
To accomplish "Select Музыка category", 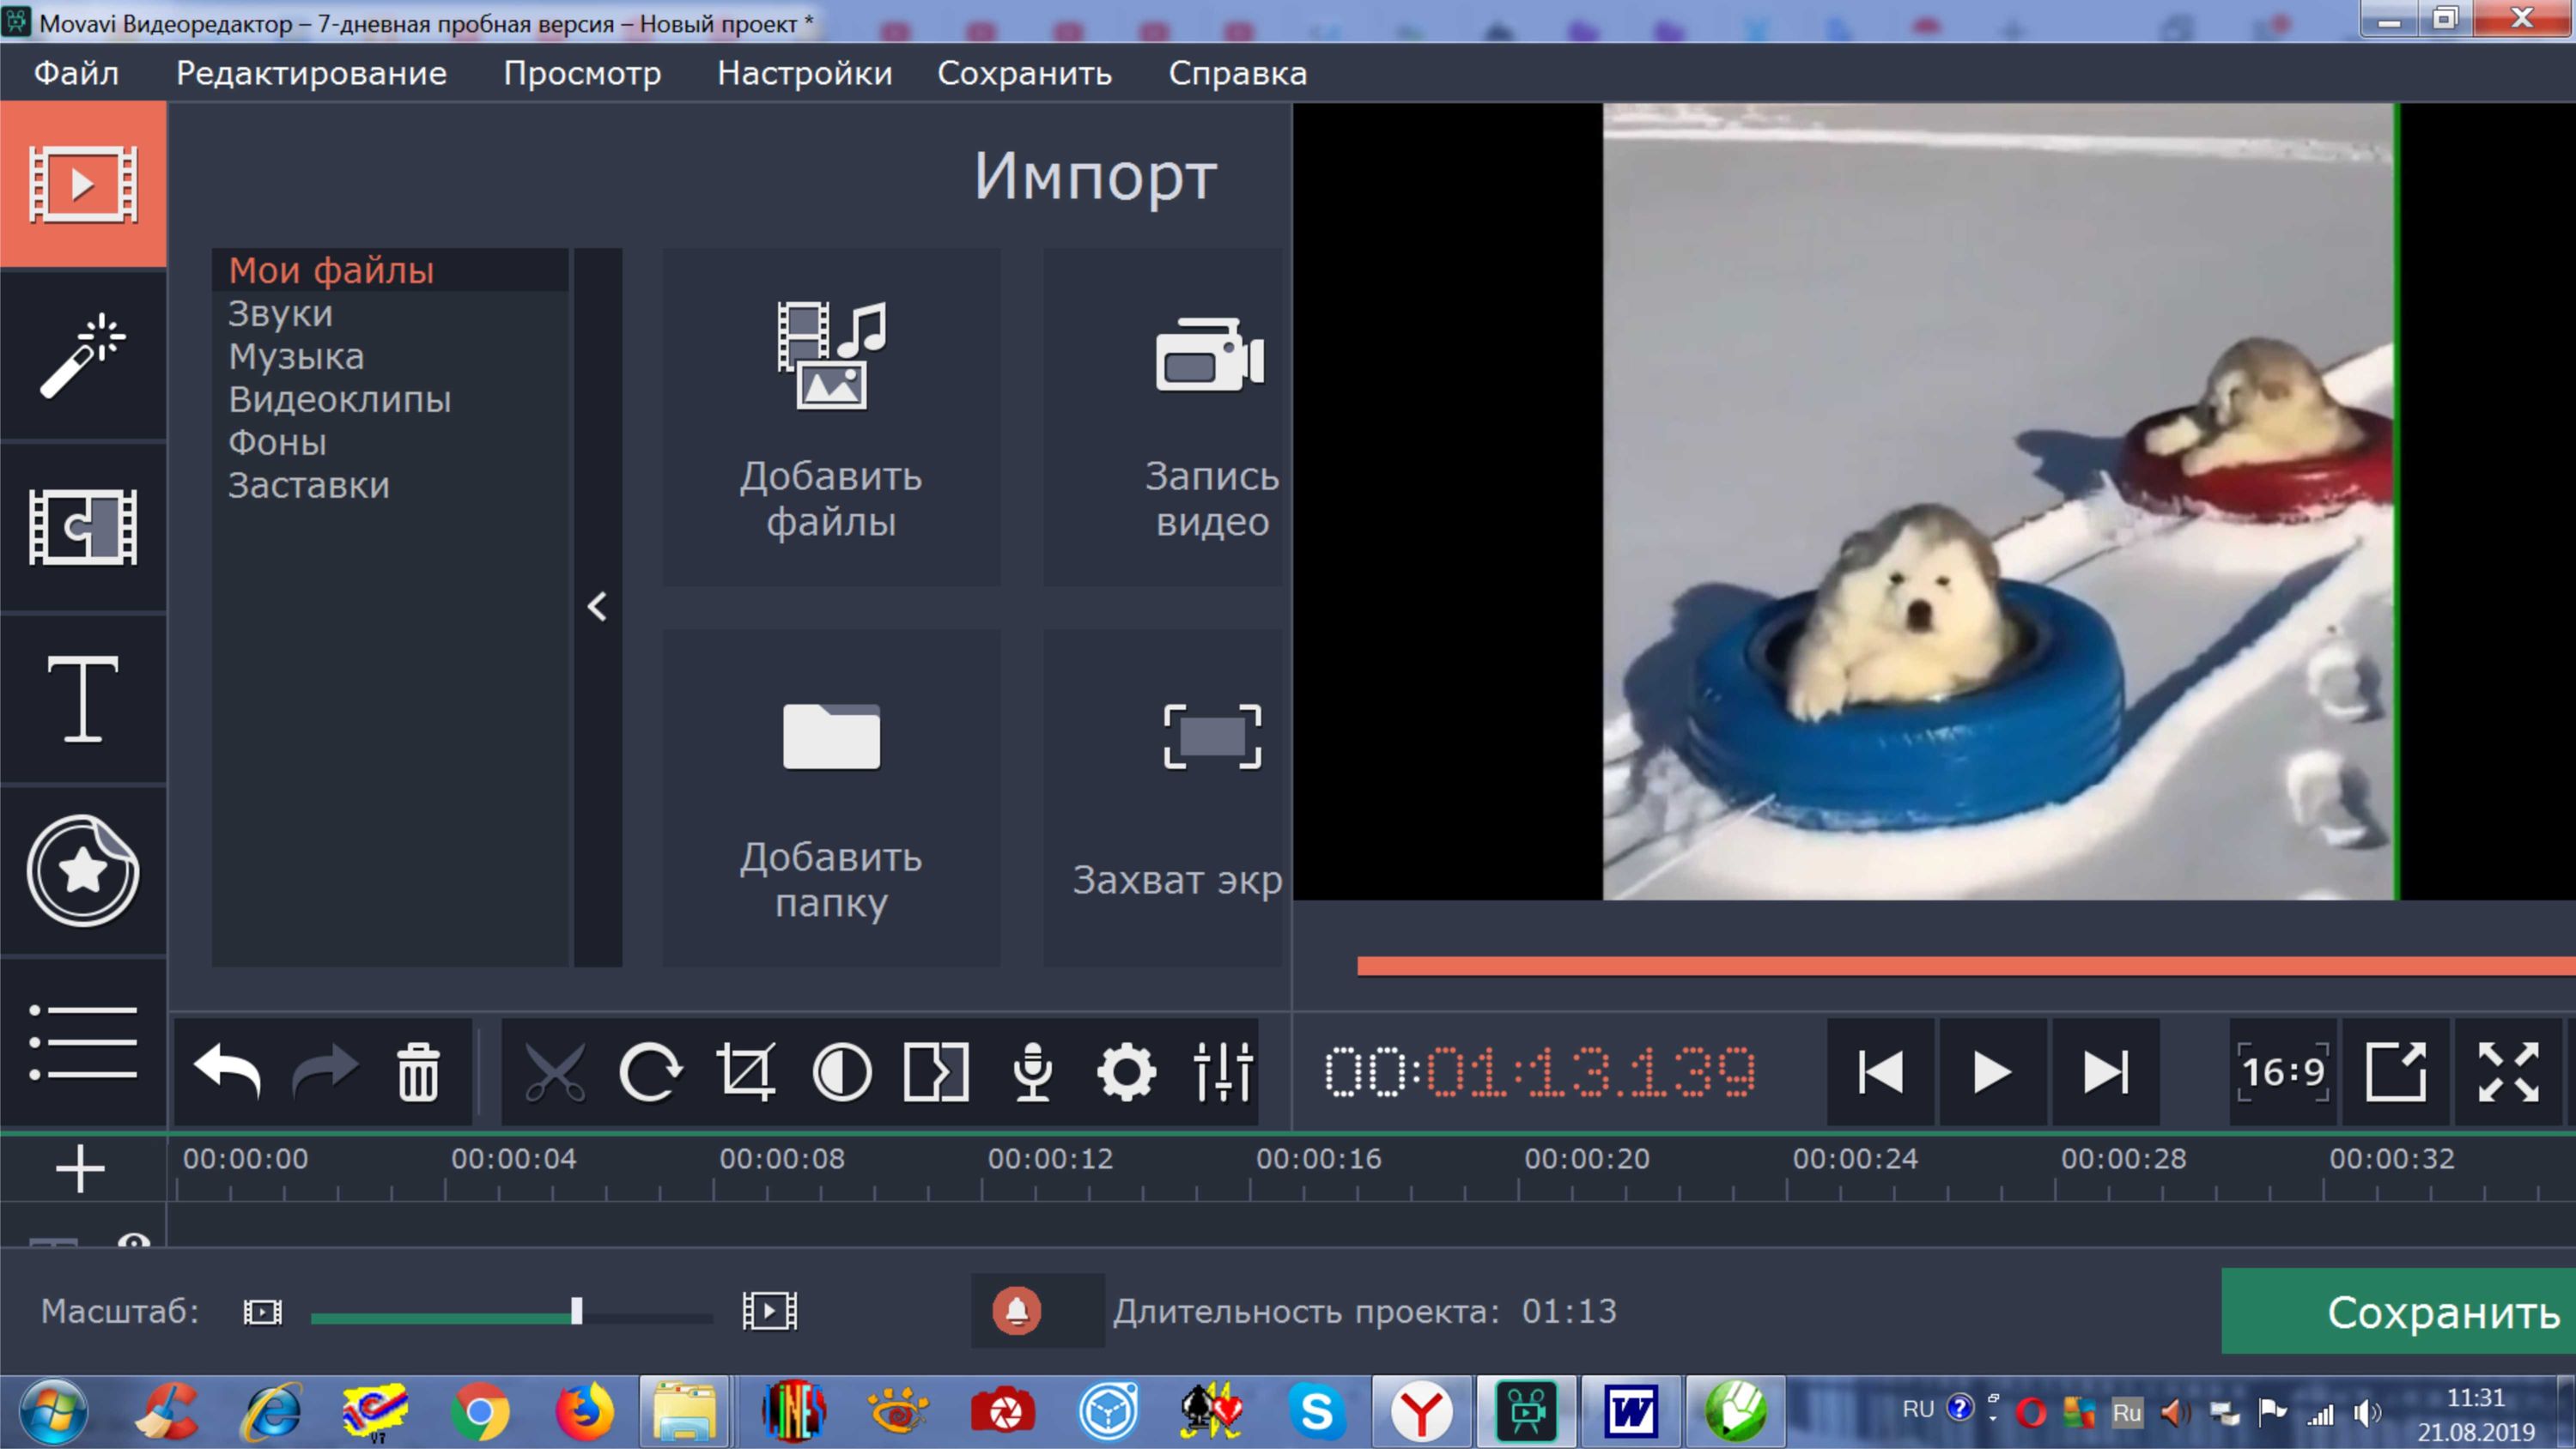I will click(x=390, y=356).
